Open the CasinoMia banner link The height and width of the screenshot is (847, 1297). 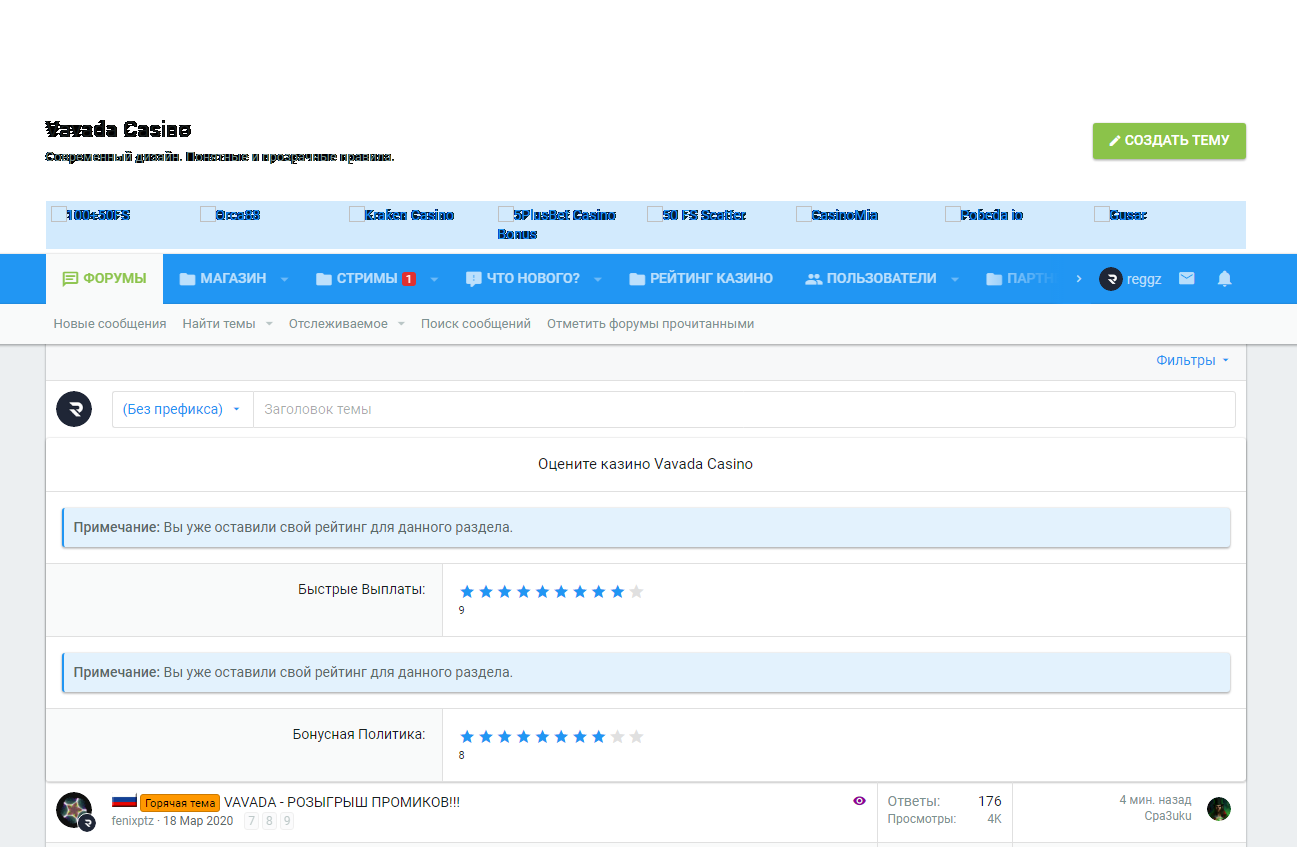click(838, 215)
